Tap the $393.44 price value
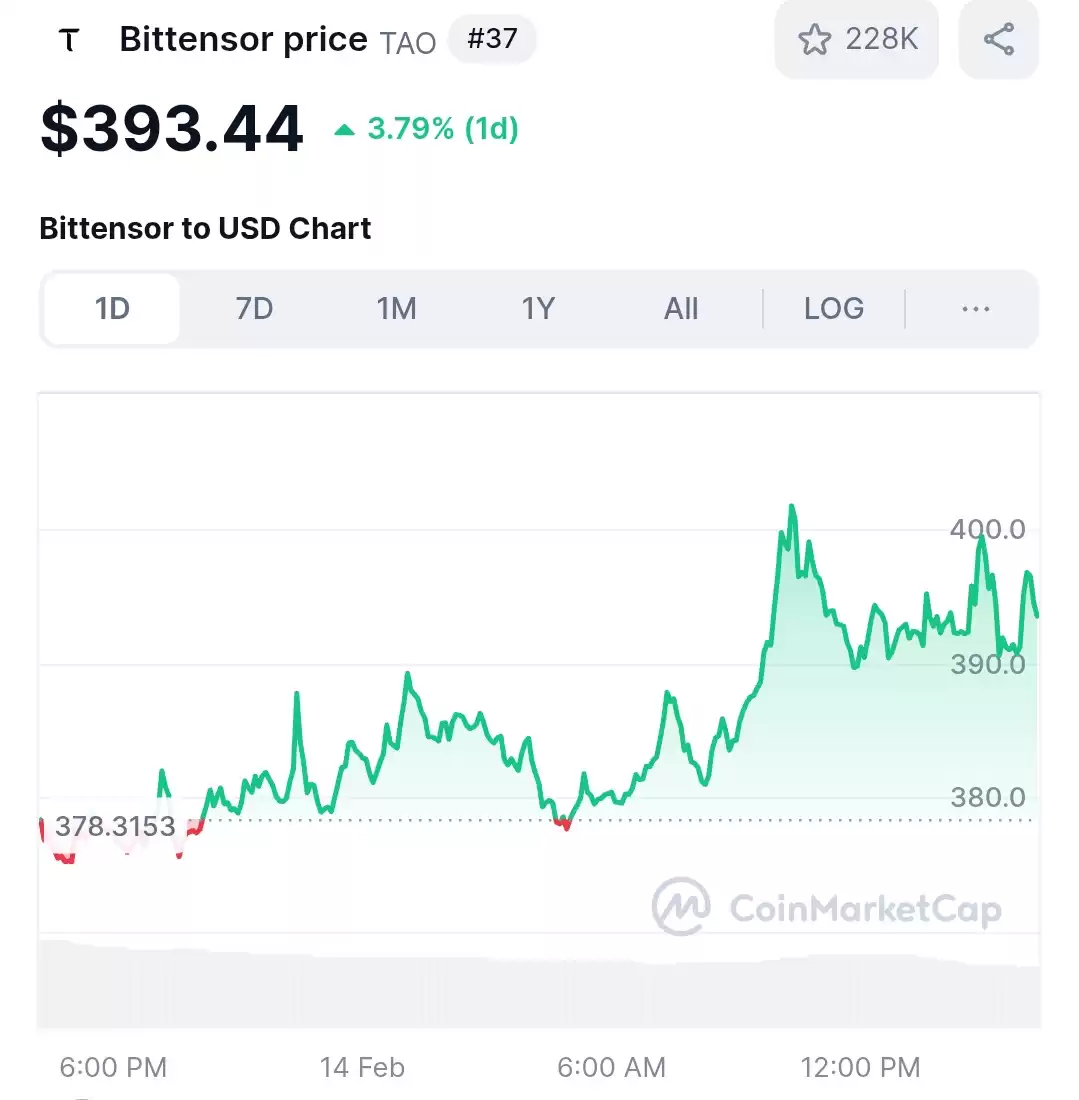 tap(172, 128)
